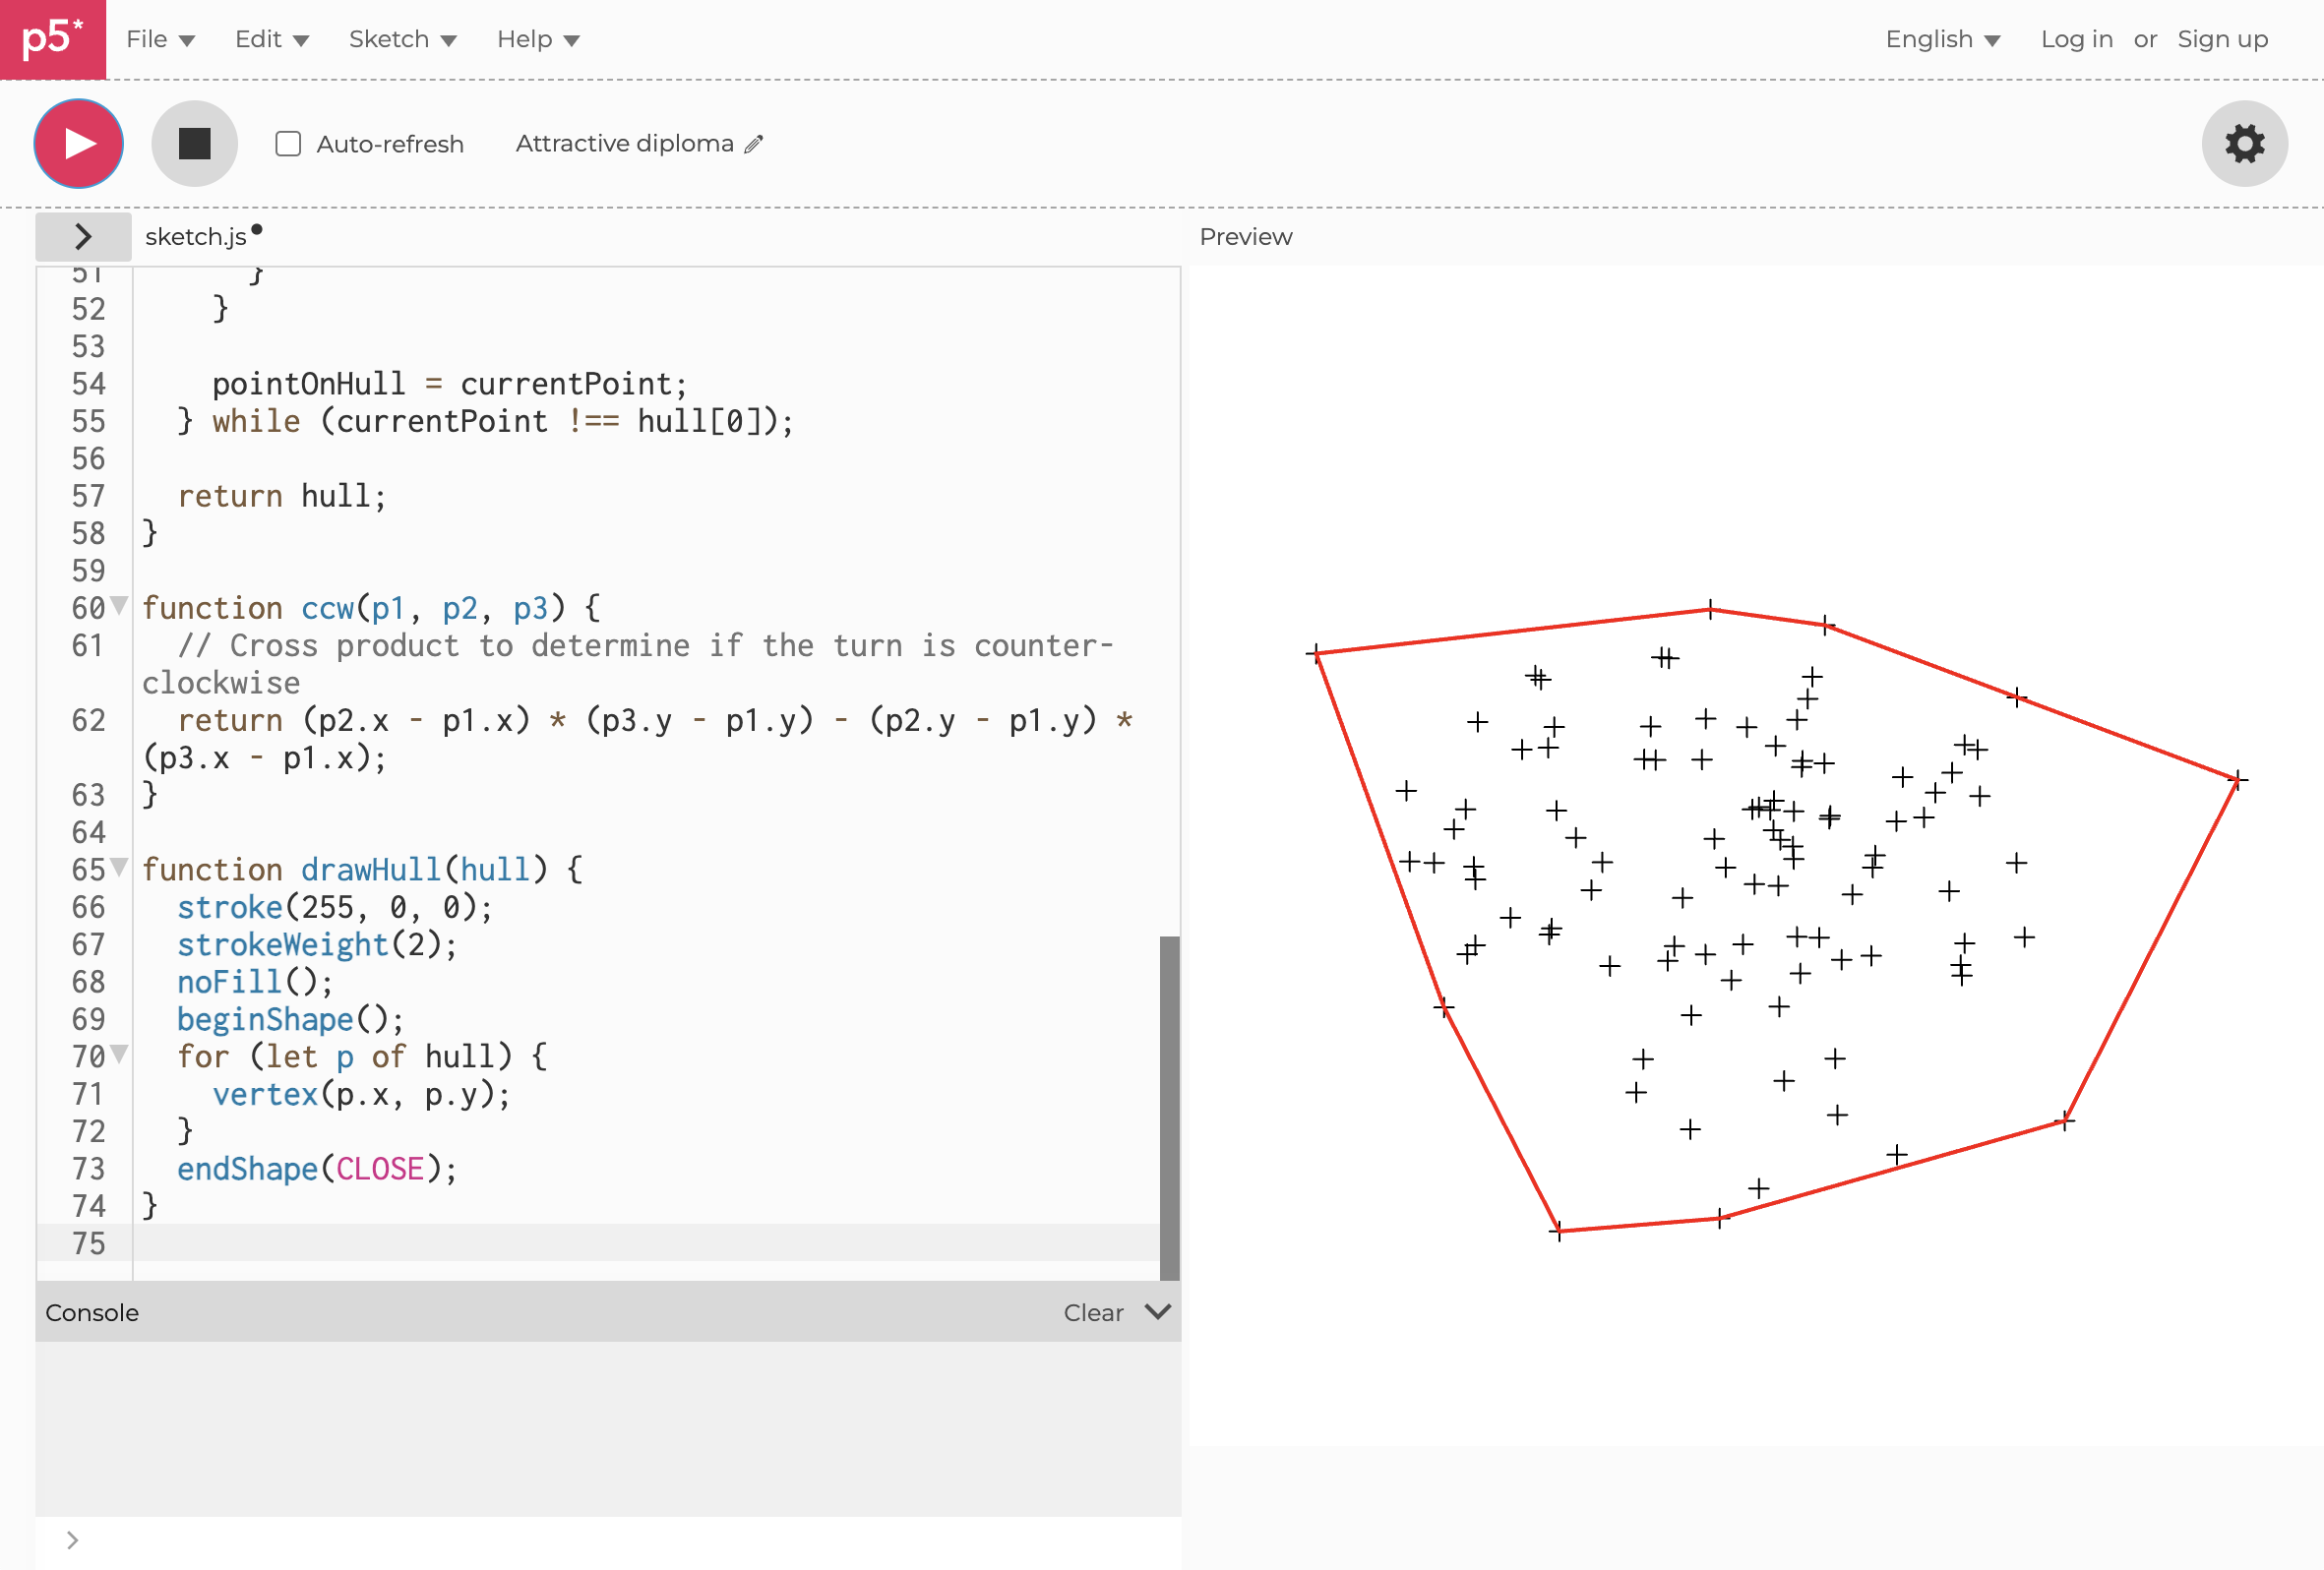Click the Cross product comment on line 61
Image resolution: width=2324 pixels, height=1570 pixels.
click(x=628, y=664)
